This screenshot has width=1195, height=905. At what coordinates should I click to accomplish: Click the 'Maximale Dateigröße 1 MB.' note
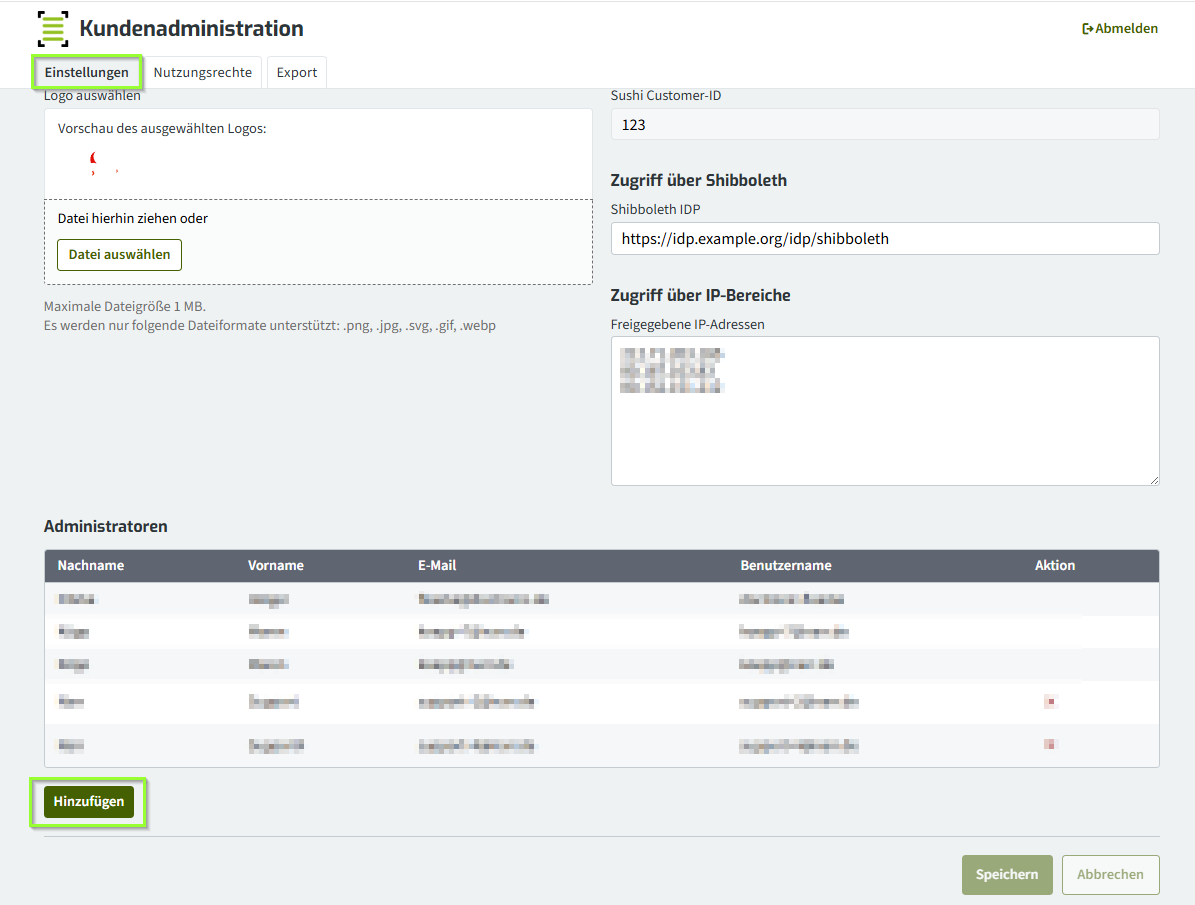(x=125, y=306)
